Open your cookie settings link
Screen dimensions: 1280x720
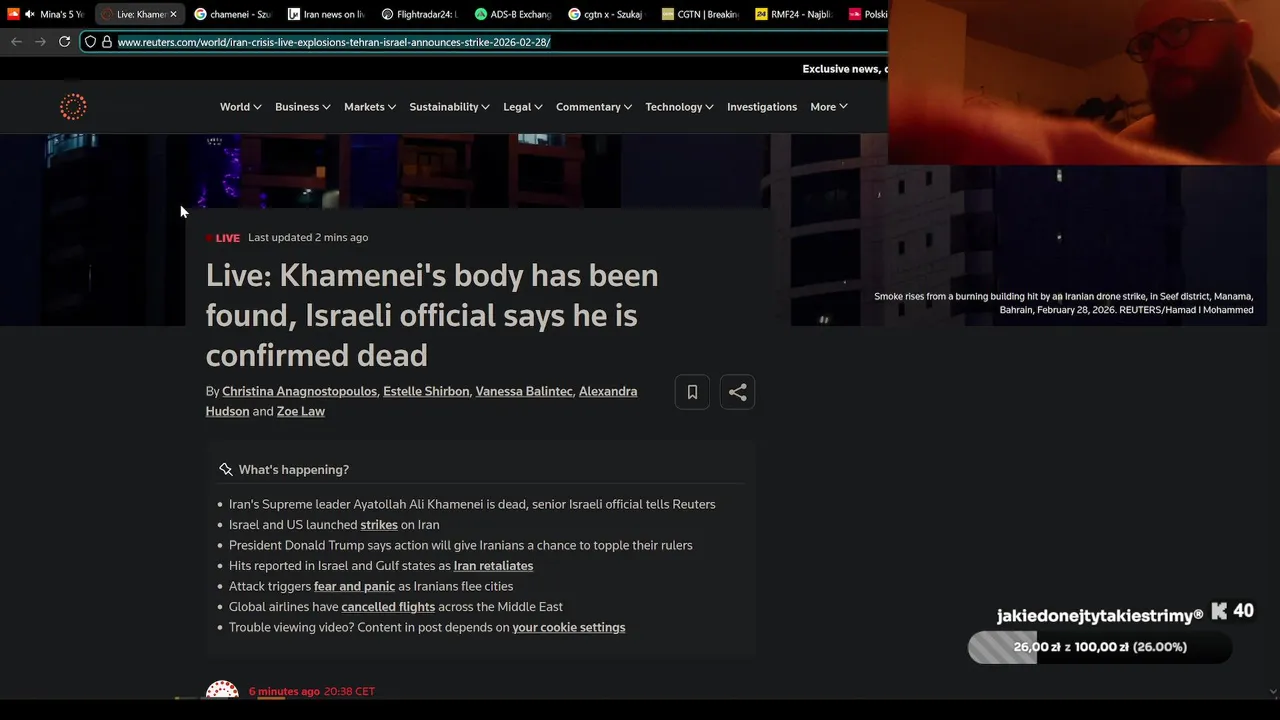(569, 627)
